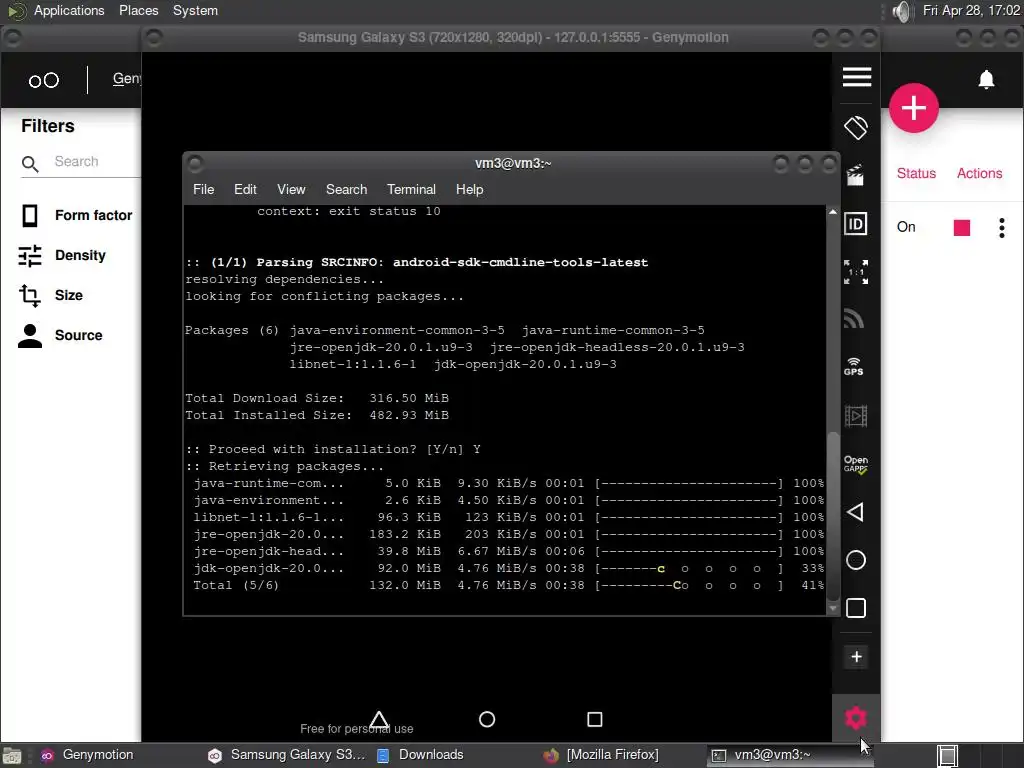Click the terminal vm3@vm3:~ title bar
This screenshot has height=768, width=1024.
[513, 163]
